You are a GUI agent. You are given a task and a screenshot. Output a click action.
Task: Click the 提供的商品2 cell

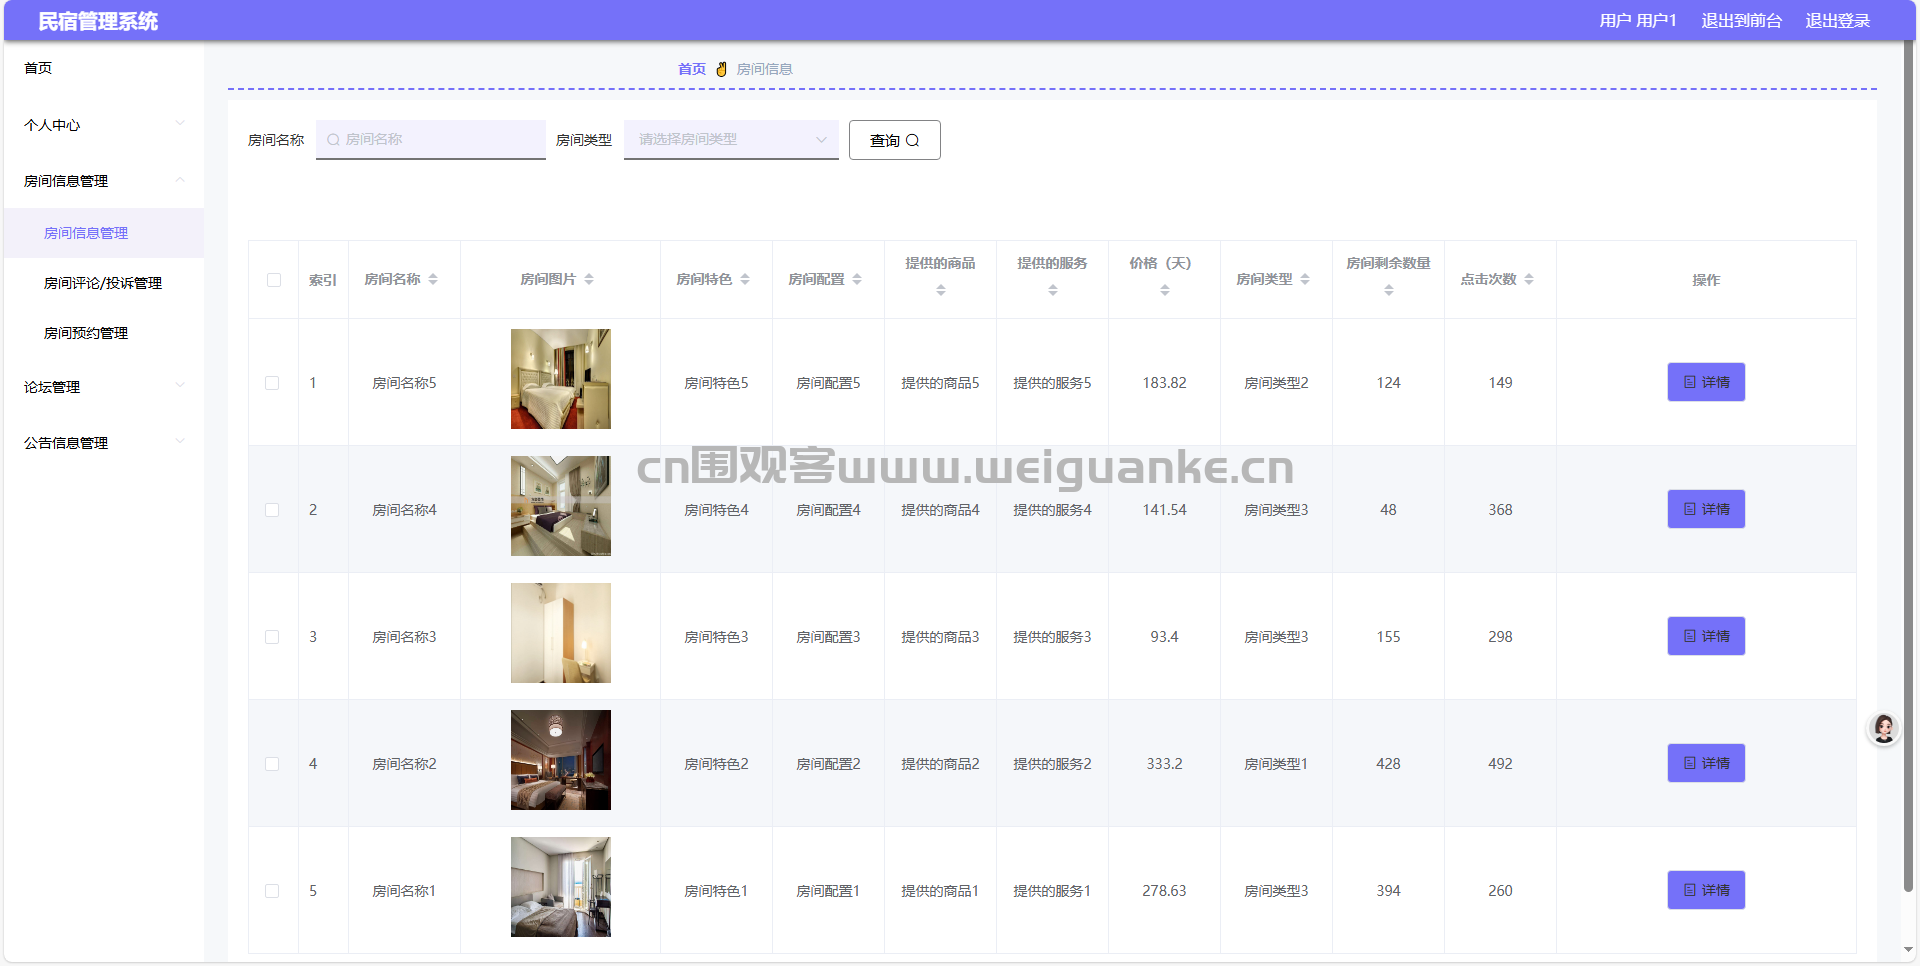940,764
